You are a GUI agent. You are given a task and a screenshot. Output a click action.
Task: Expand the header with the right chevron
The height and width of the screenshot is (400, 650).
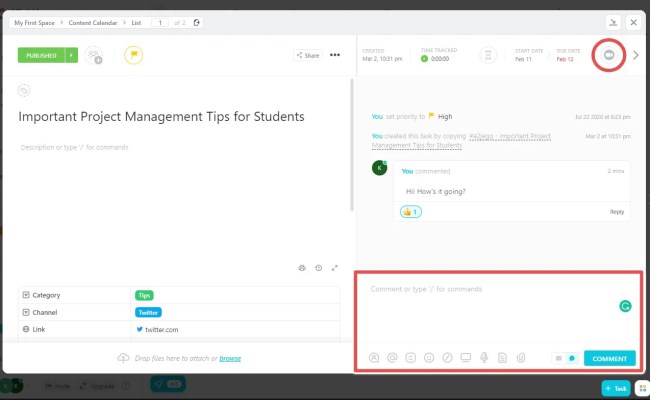tap(635, 55)
